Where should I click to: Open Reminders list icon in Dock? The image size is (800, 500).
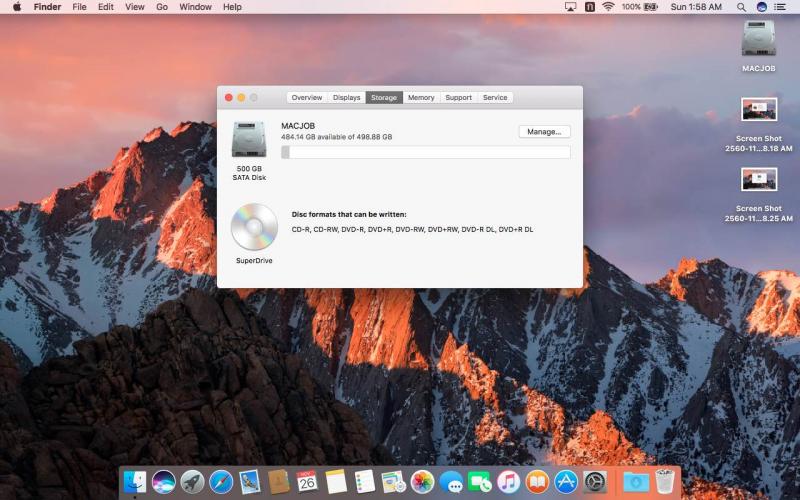365,482
